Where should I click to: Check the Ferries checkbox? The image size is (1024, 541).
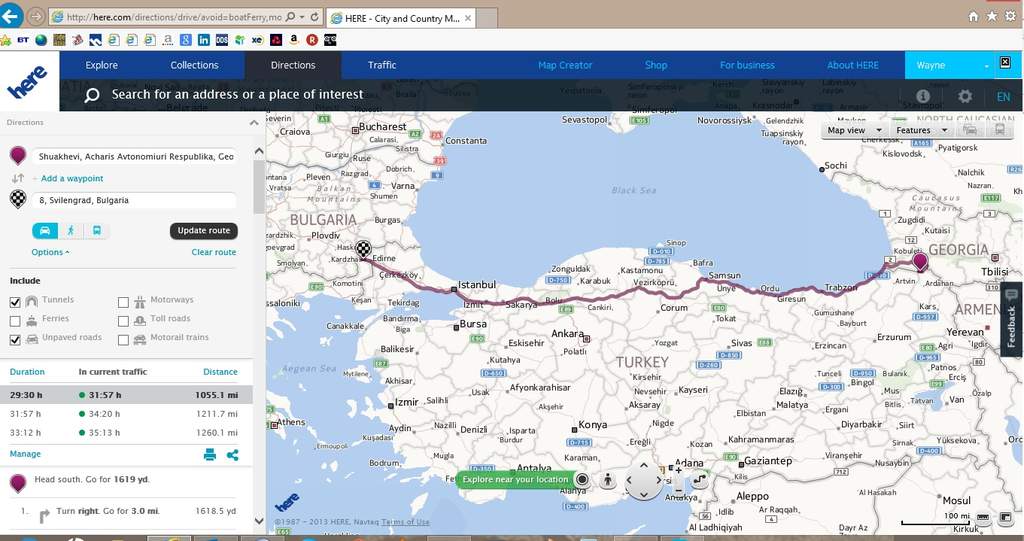(x=15, y=321)
